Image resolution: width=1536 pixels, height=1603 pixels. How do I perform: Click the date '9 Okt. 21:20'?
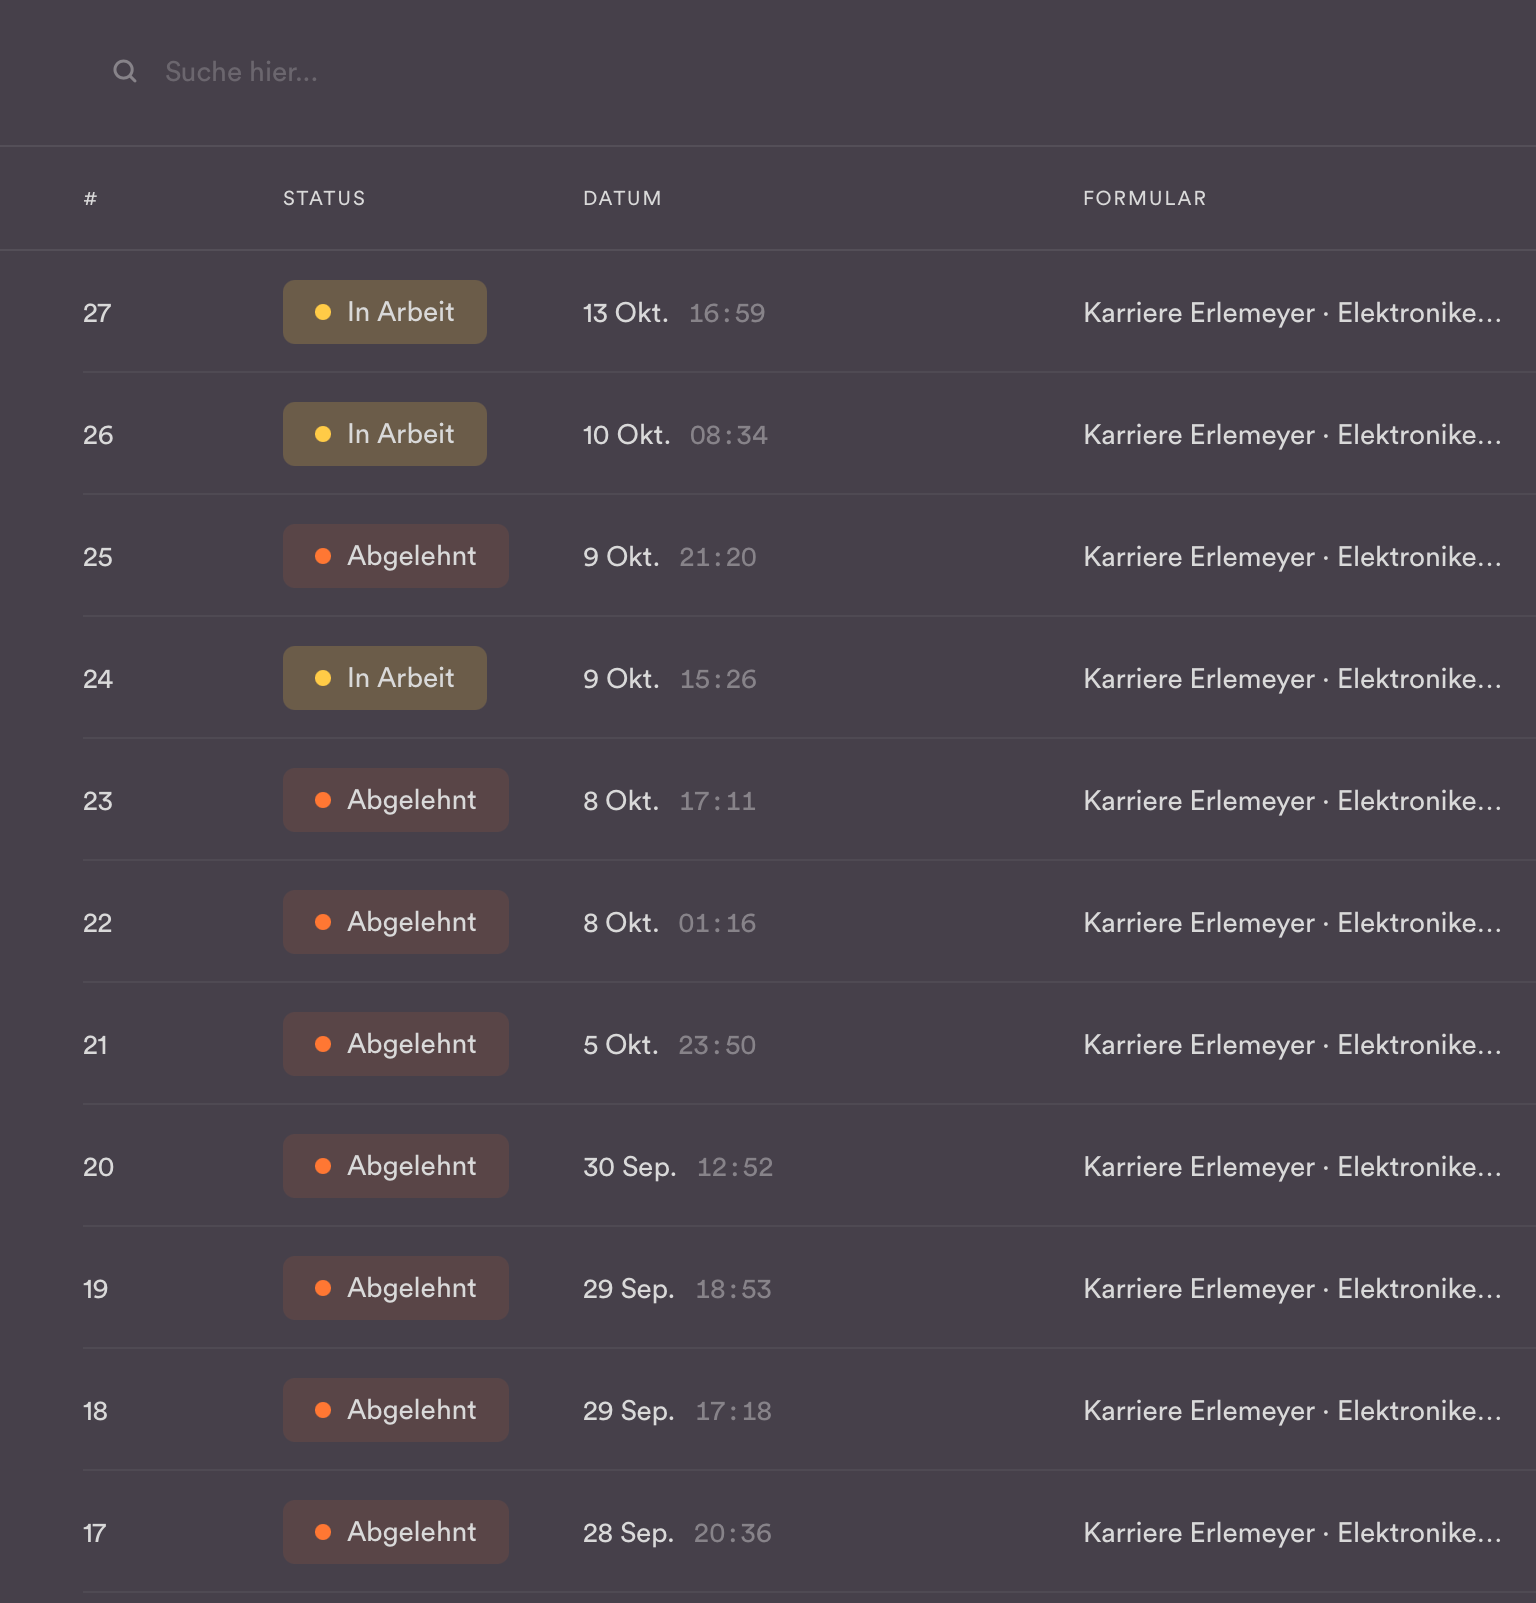[x=670, y=557]
